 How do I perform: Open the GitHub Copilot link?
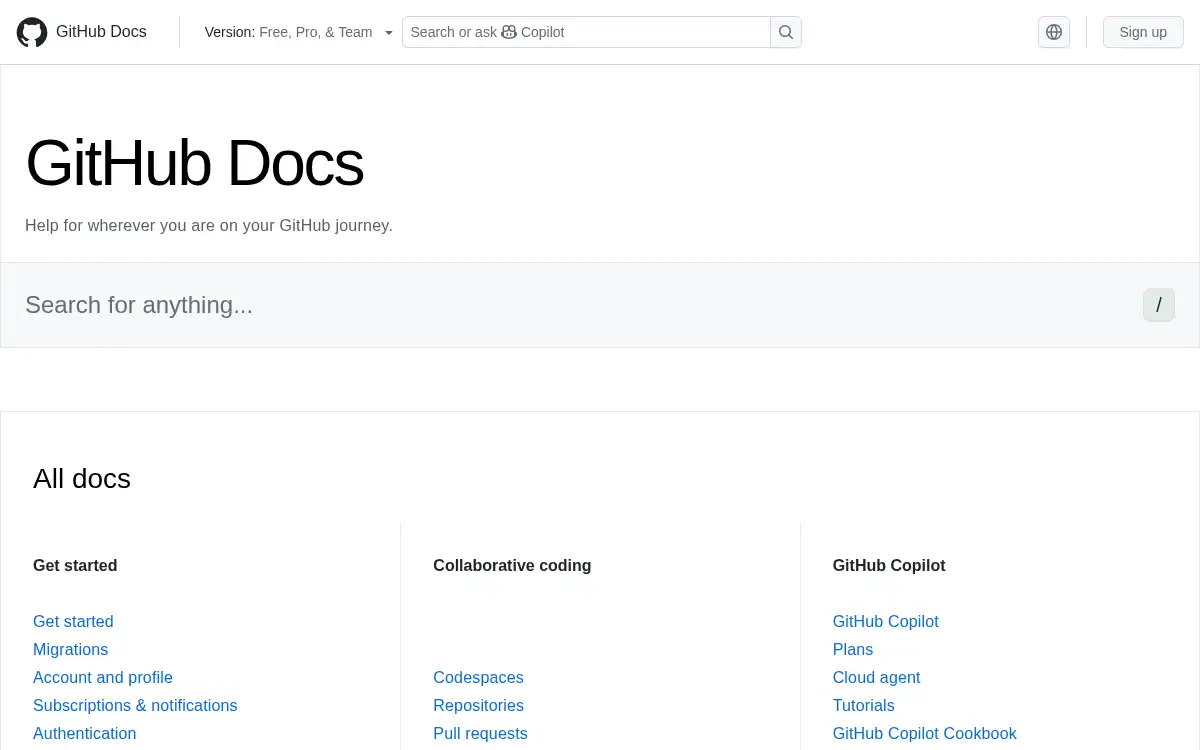[885, 621]
